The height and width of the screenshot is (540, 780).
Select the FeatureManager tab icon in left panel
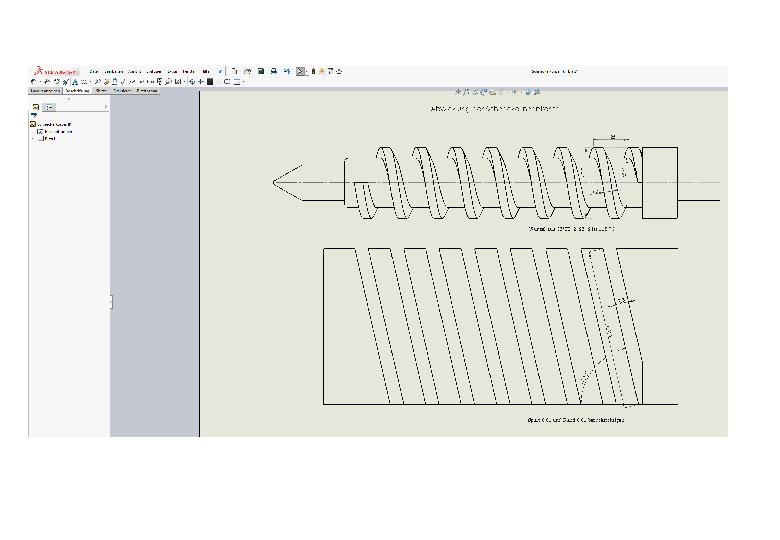(36, 106)
